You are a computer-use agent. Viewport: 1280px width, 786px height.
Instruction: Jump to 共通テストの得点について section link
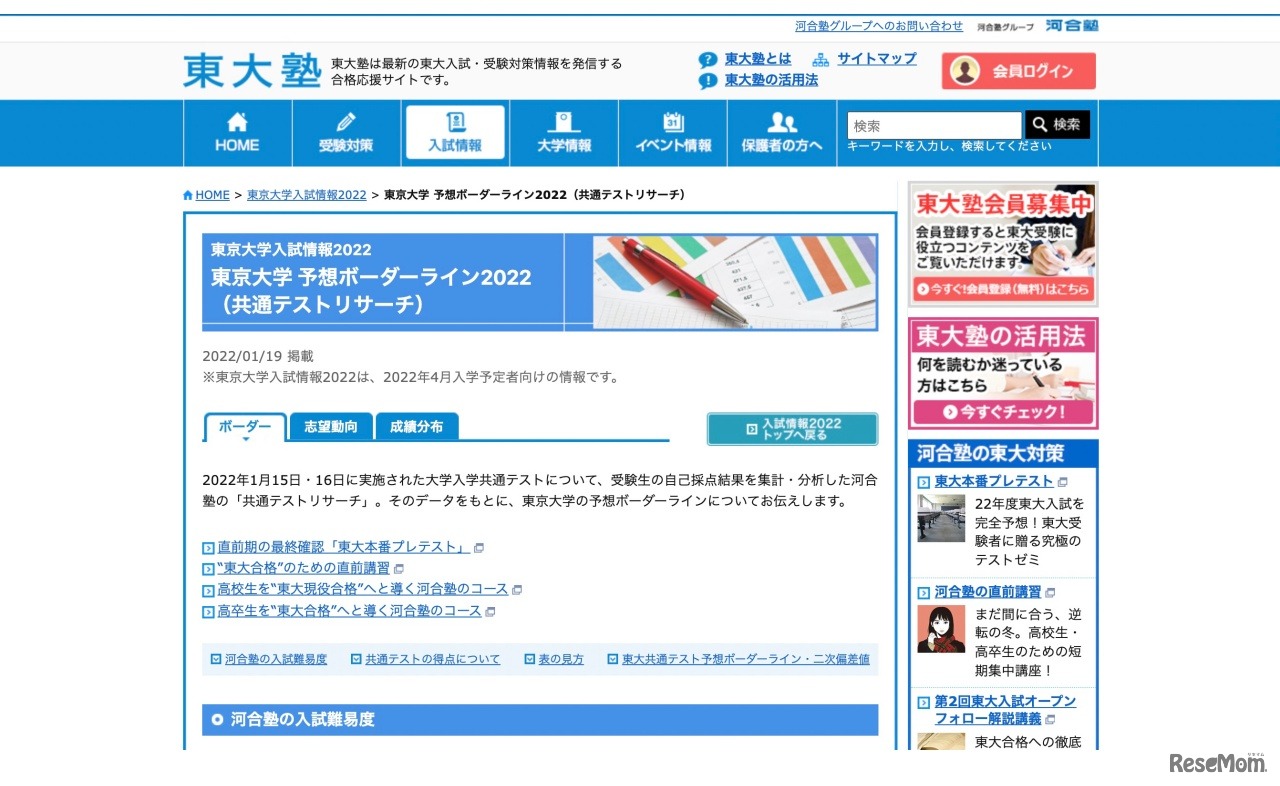(433, 660)
